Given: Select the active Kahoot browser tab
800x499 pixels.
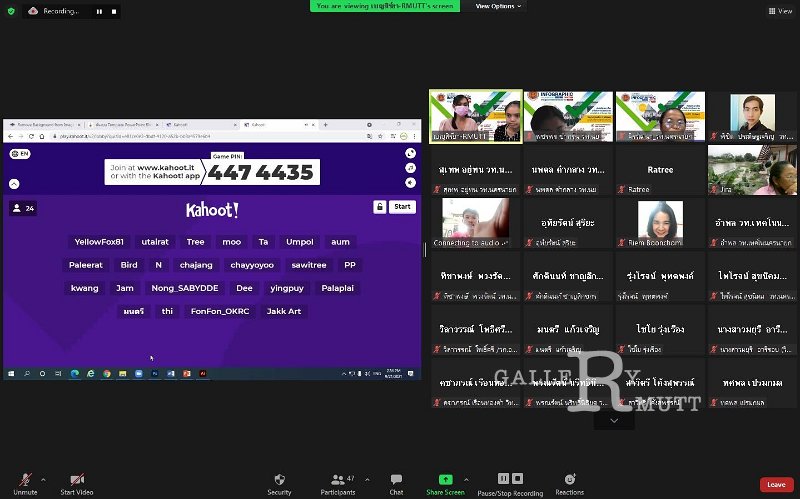Looking at the screenshot, I should (278, 124).
